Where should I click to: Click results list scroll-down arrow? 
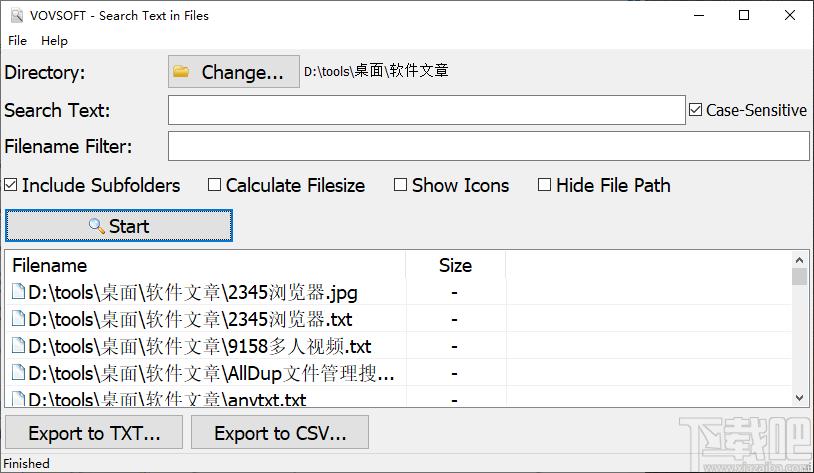coord(799,398)
